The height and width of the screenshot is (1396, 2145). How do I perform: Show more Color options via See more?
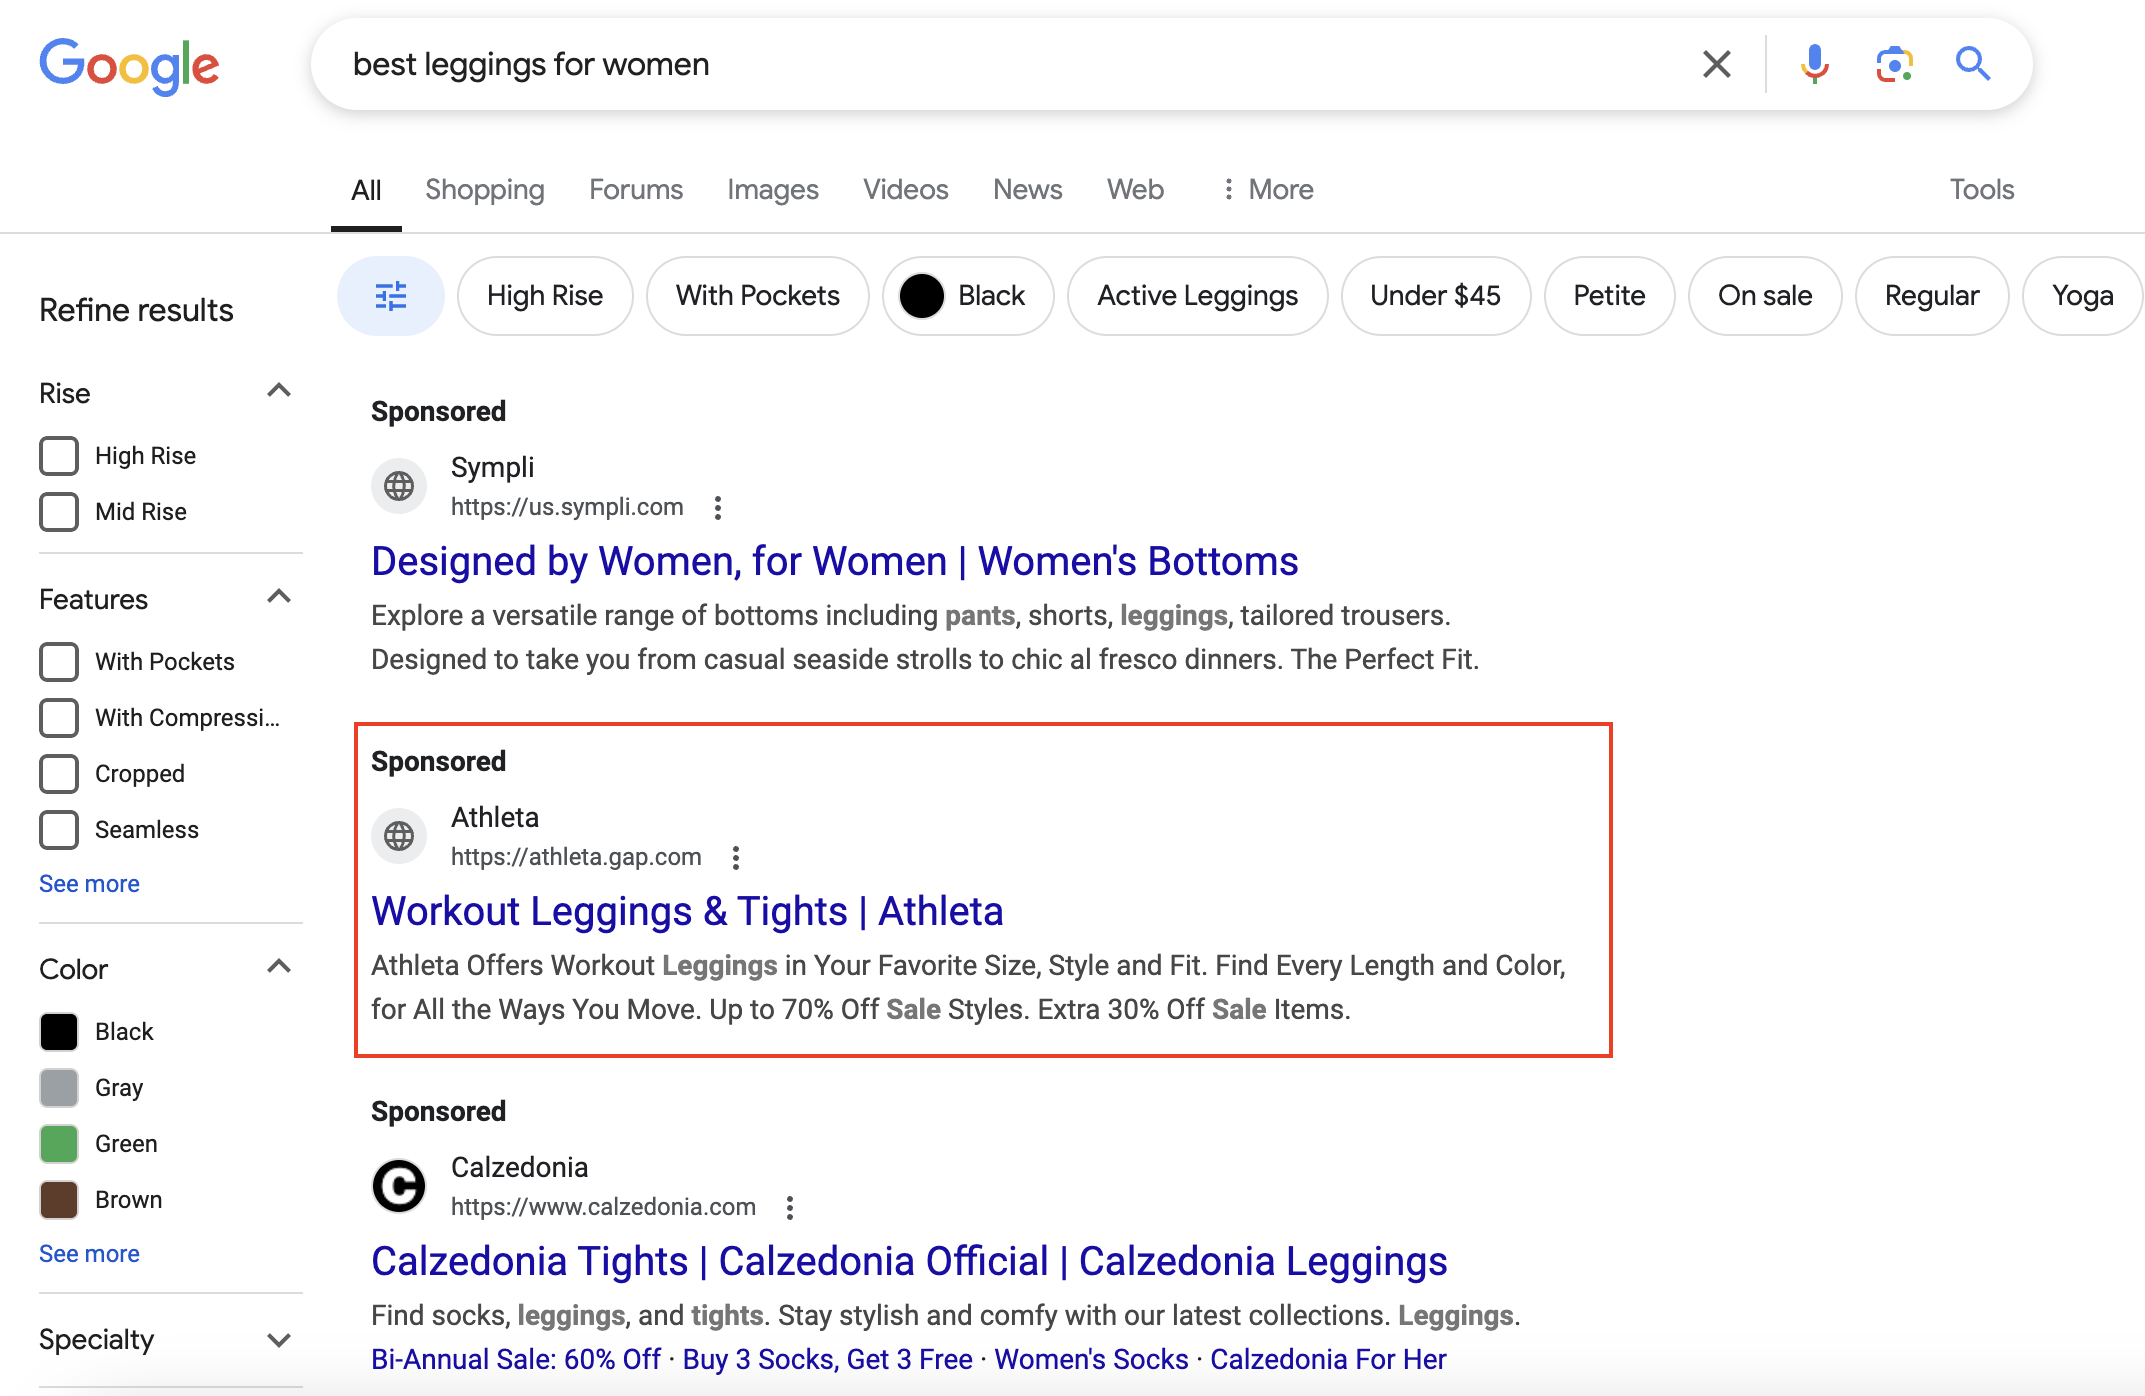pyautogui.click(x=89, y=1254)
